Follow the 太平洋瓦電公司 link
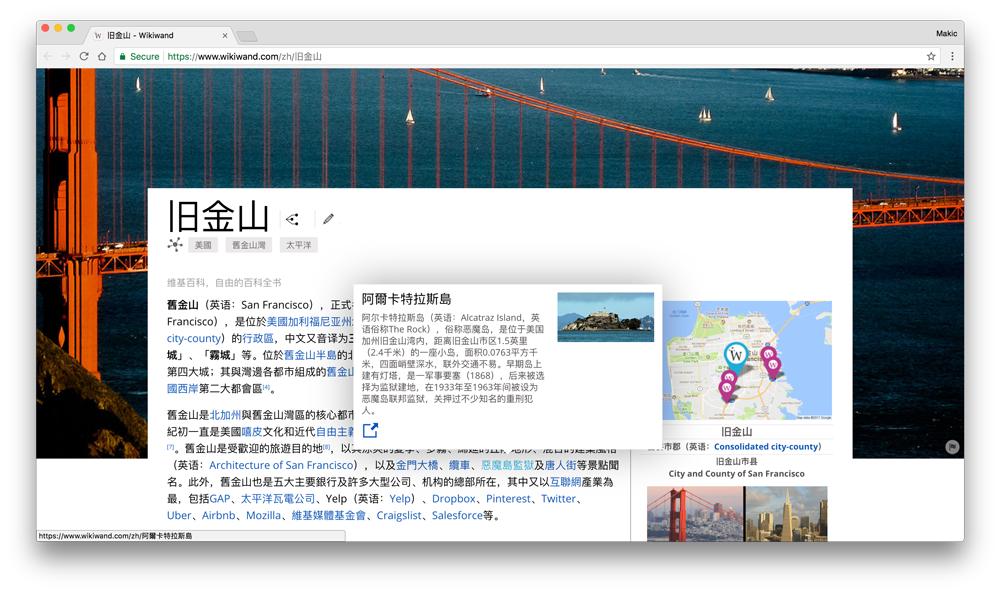This screenshot has height=593, width=1000. click(x=277, y=499)
